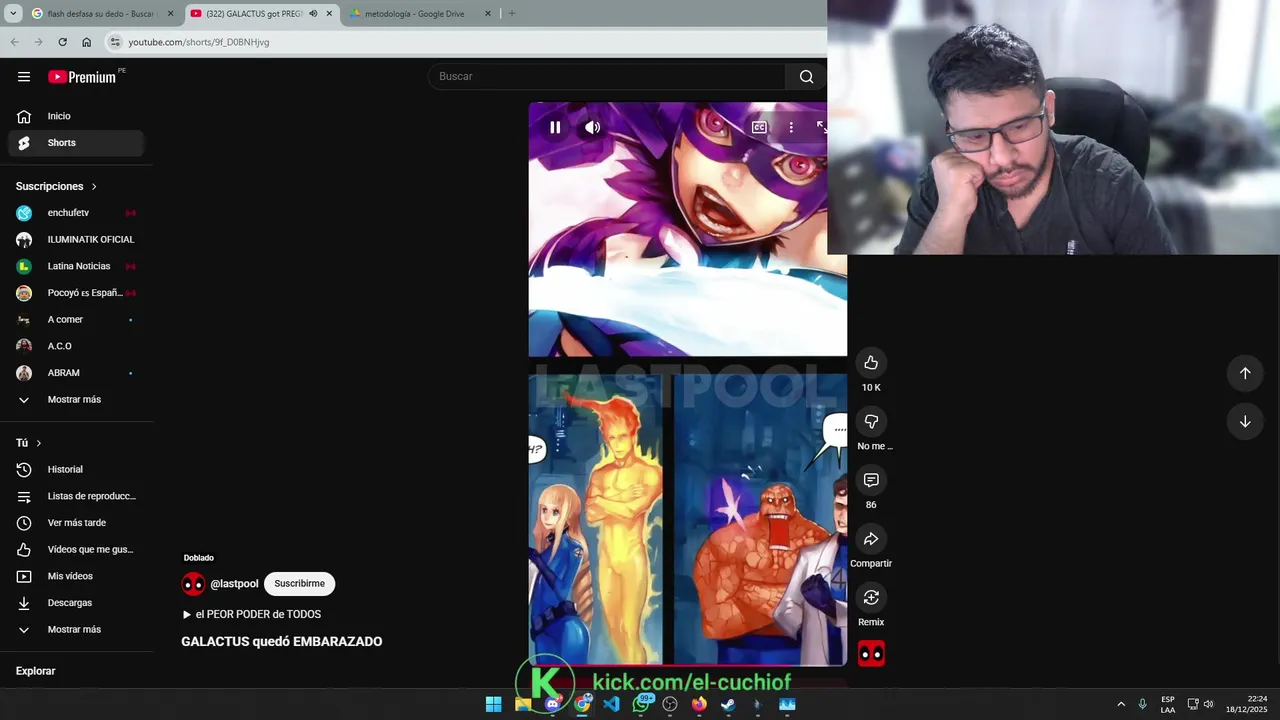Subscribe with the Suscribirme button
Image resolution: width=1280 pixels, height=720 pixels.
pos(299,584)
